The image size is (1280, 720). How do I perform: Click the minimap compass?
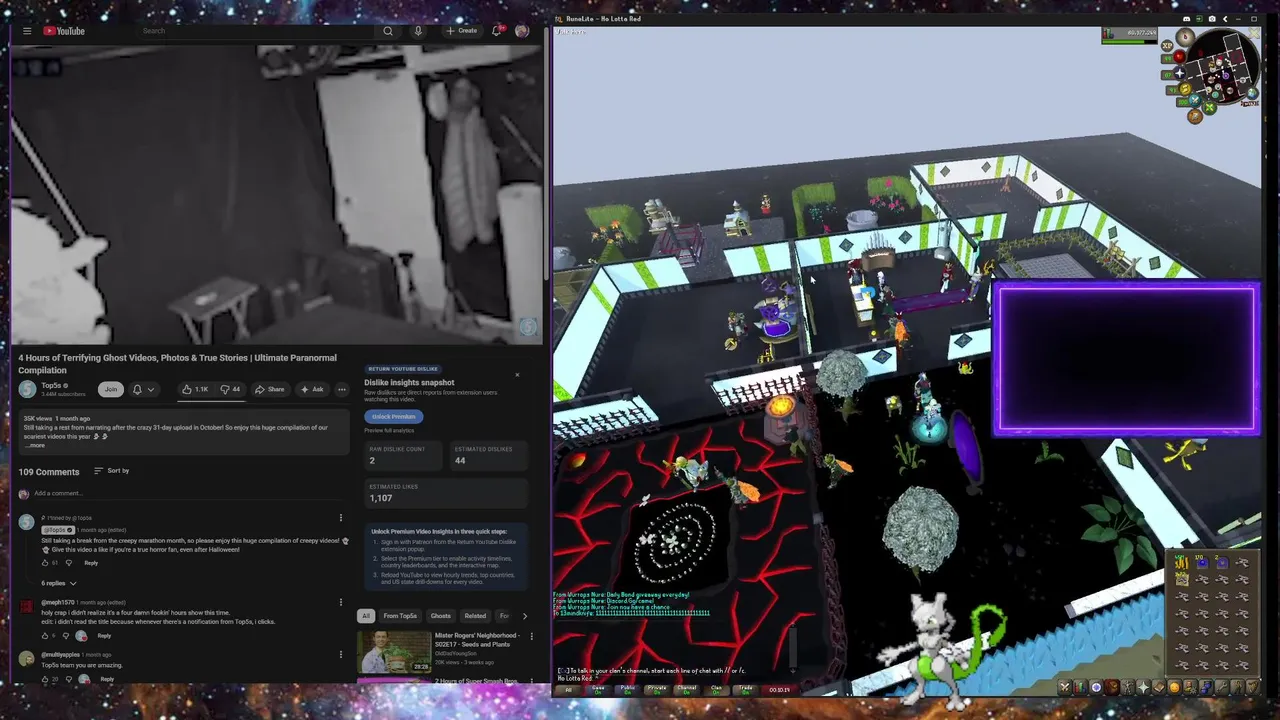1185,37
